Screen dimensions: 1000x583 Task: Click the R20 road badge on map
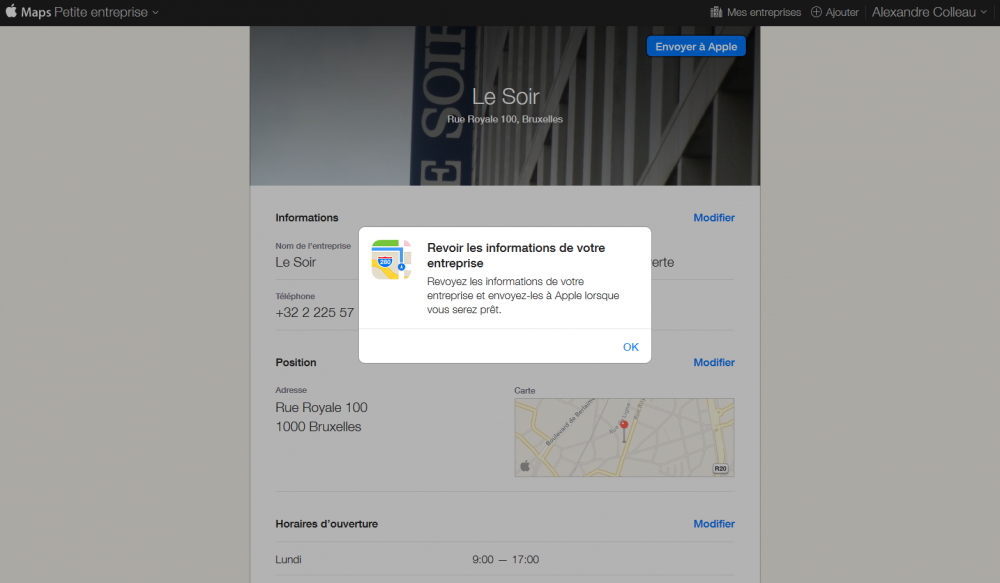[x=720, y=468]
